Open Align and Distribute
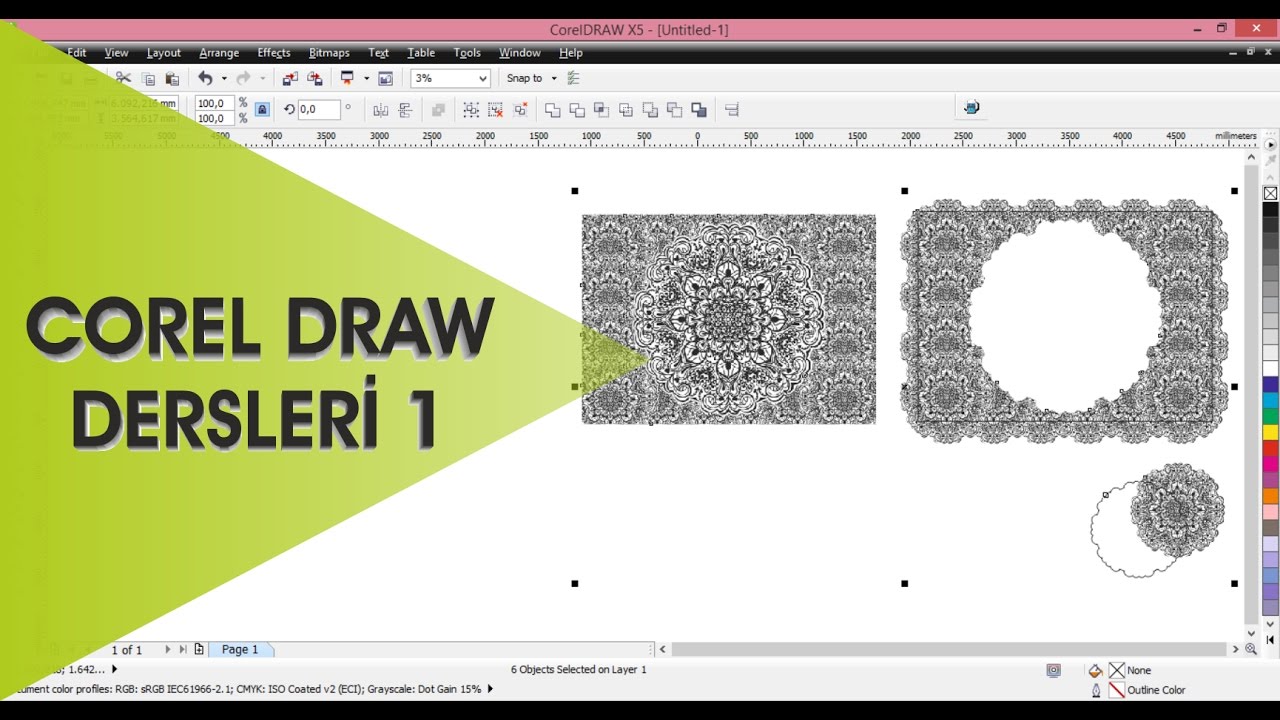 [731, 110]
